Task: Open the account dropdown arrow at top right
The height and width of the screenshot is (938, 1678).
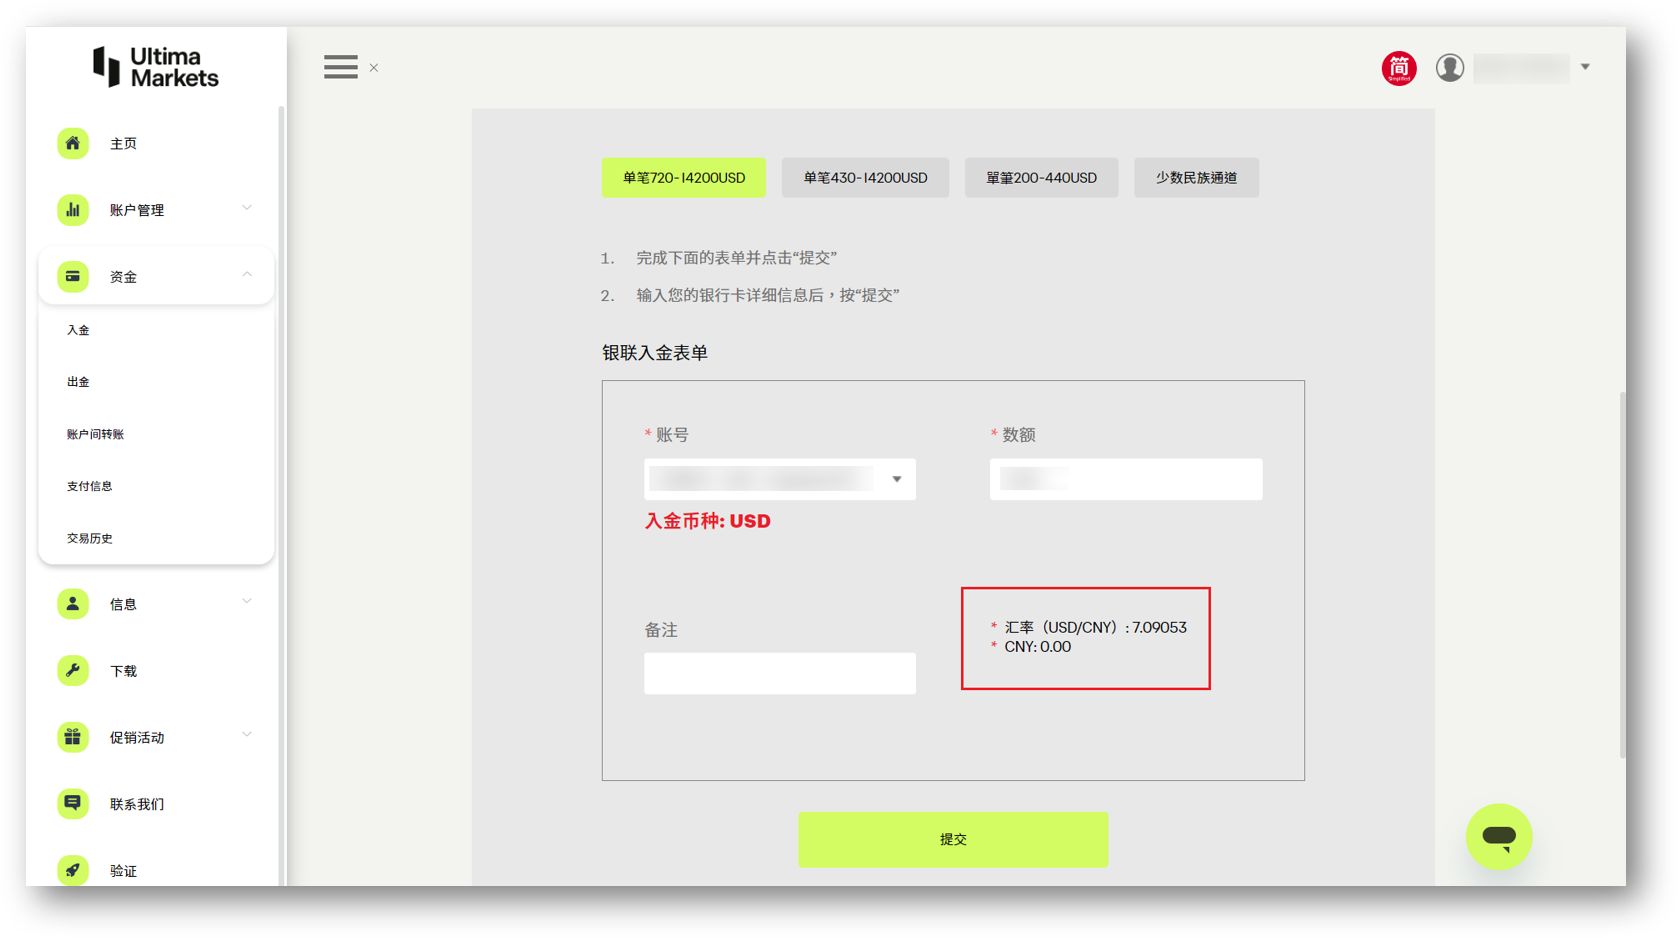Action: pos(1585,67)
